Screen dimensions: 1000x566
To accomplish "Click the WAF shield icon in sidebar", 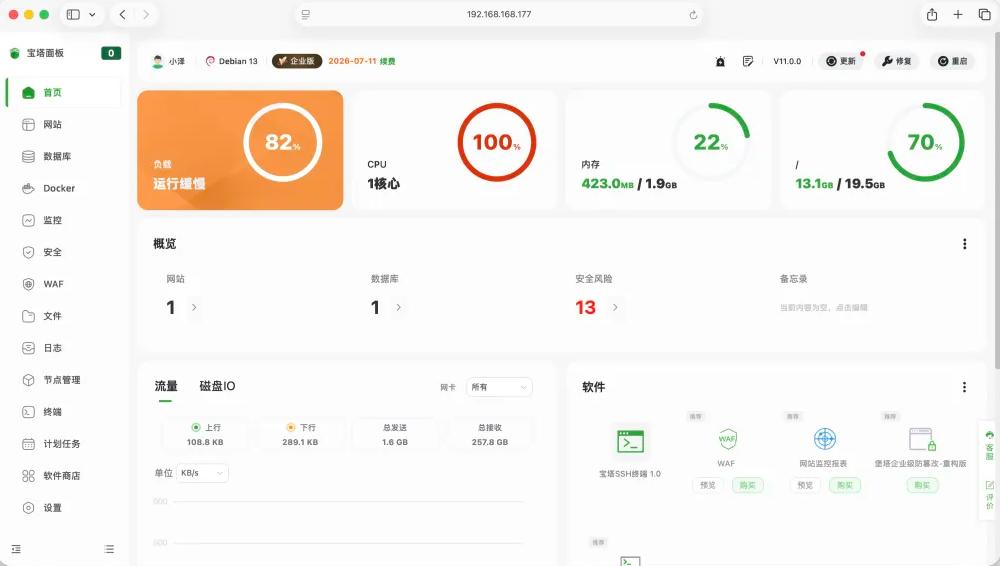I will 29,284.
